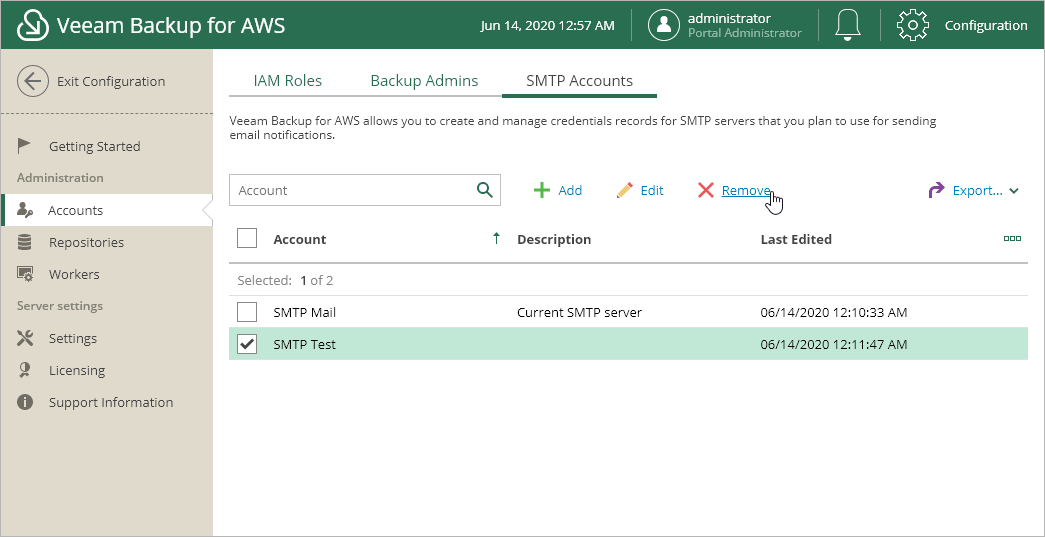Check the SMTP Mail row checkbox
This screenshot has width=1045, height=537.
(247, 311)
